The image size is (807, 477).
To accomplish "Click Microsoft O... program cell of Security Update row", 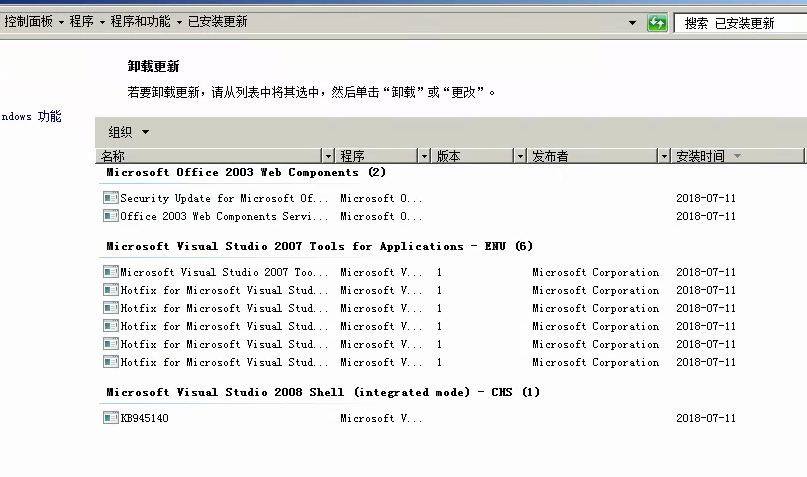I will click(381, 198).
